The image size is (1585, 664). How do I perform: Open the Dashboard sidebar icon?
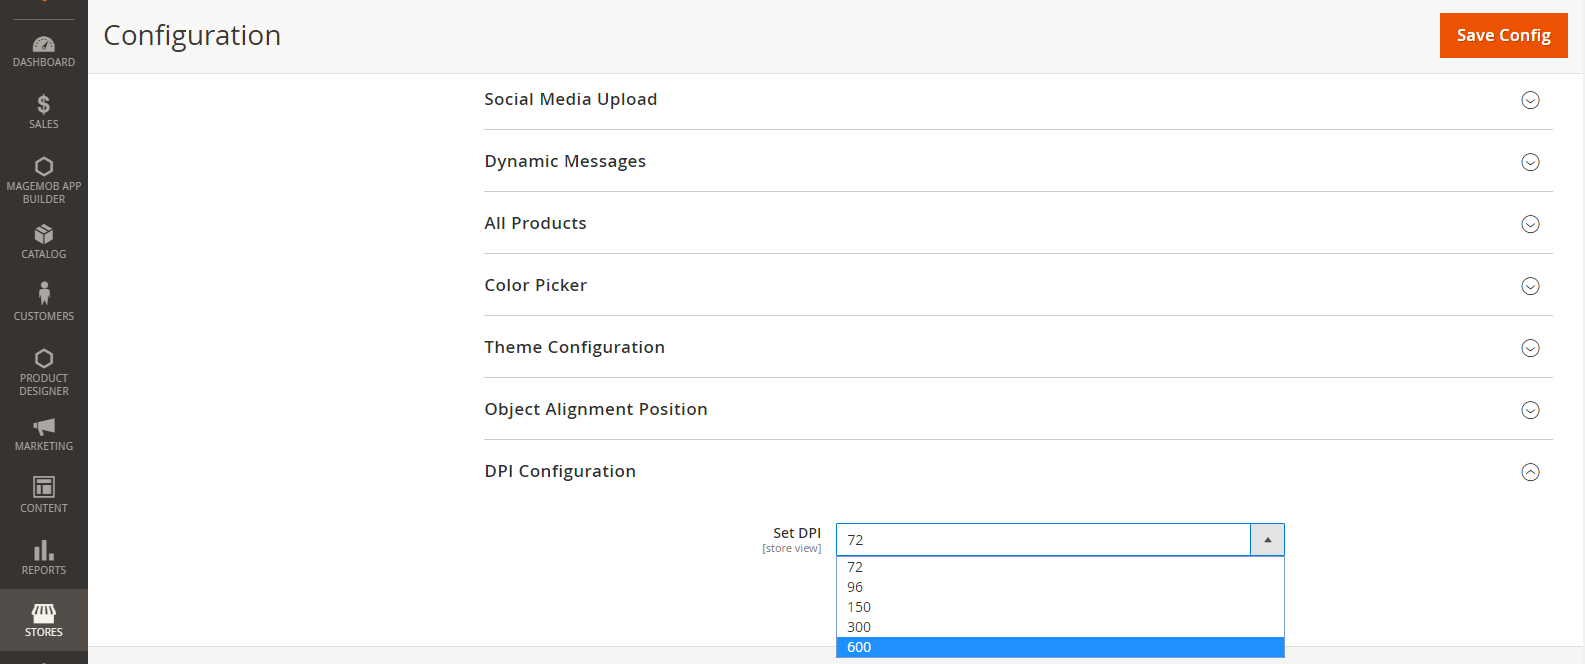pos(44,45)
